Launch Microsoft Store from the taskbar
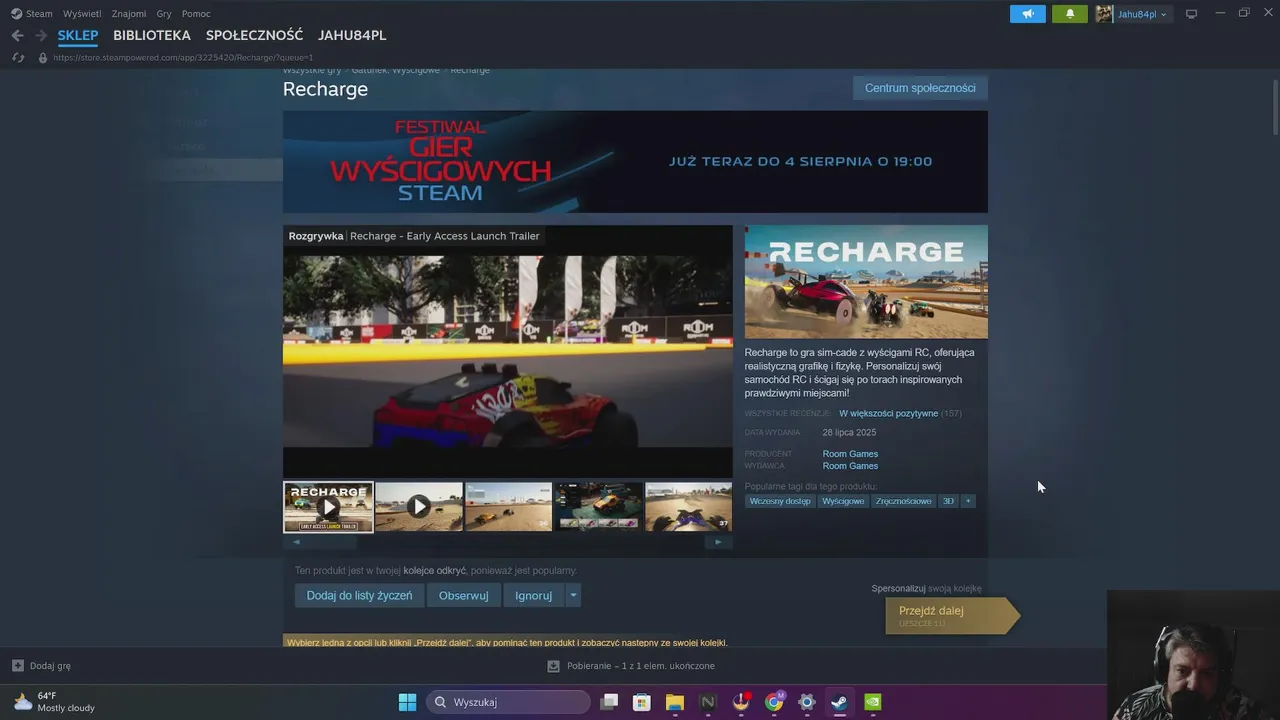1280x720 pixels. (x=642, y=702)
